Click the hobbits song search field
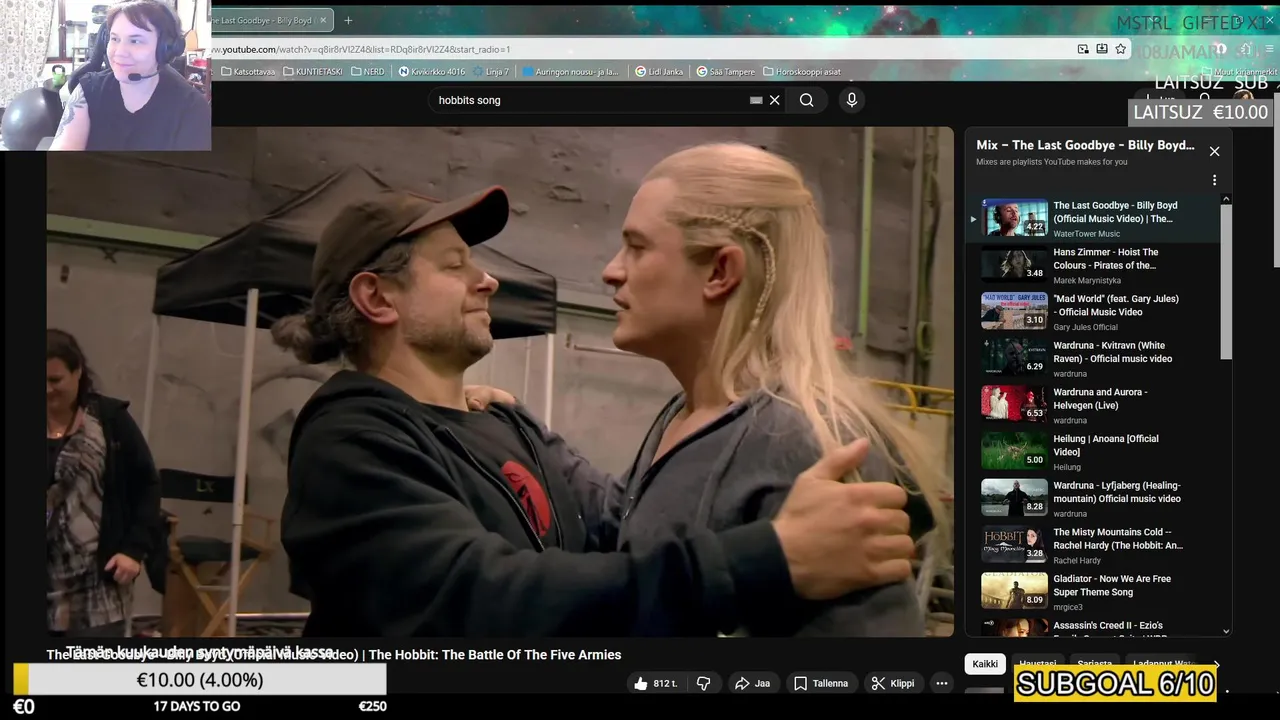Viewport: 1280px width, 720px height. click(x=590, y=100)
